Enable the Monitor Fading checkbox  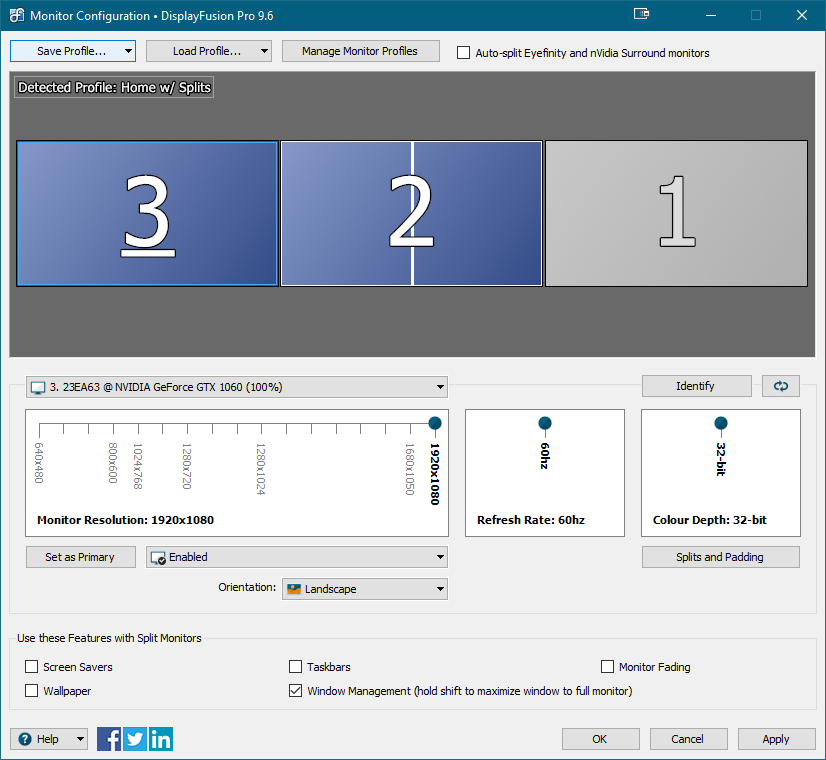608,667
